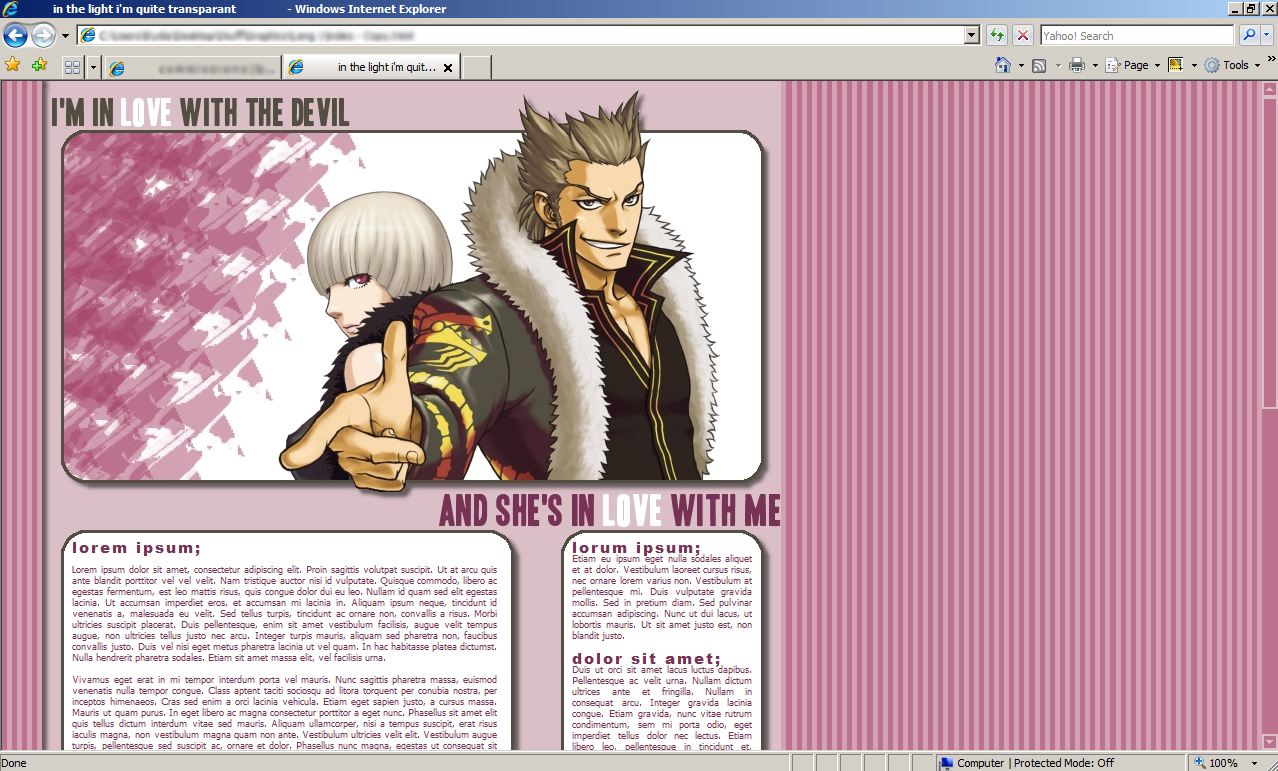Screen dimensions: 1278x771
Task: Click into the Yahoo! Search box
Action: click(x=1137, y=36)
